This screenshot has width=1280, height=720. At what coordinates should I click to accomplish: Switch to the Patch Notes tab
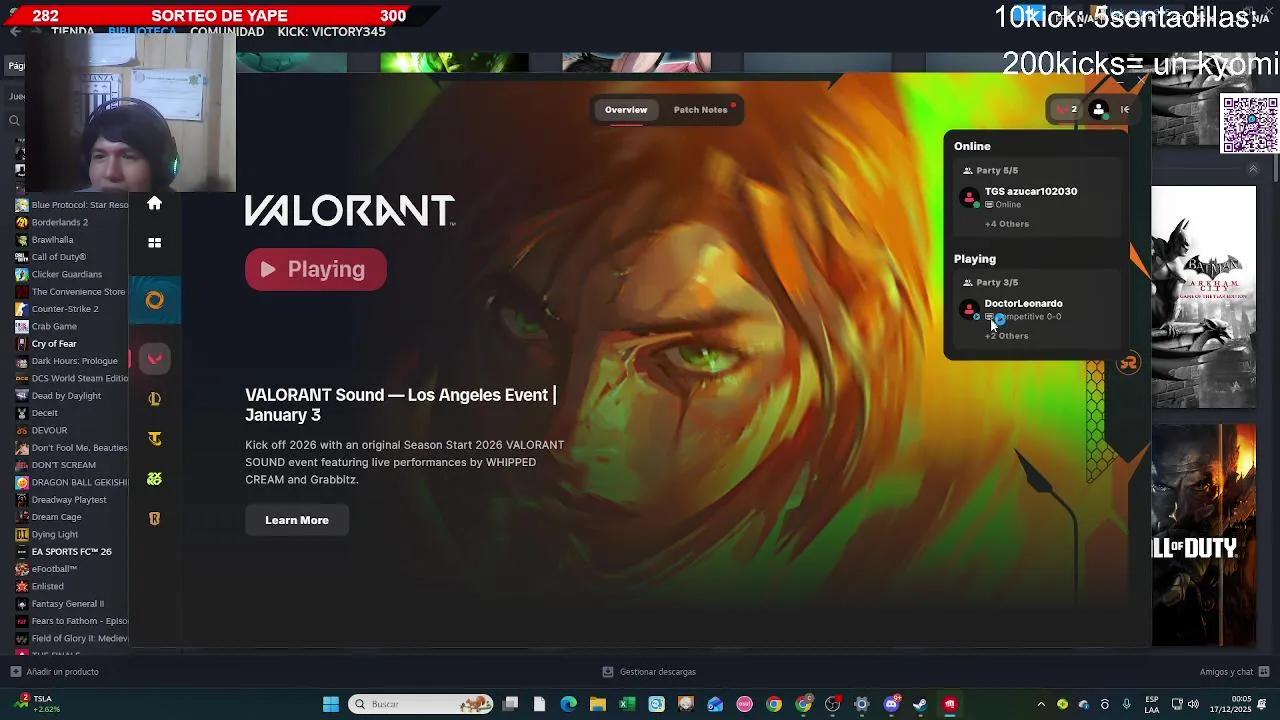coord(701,110)
